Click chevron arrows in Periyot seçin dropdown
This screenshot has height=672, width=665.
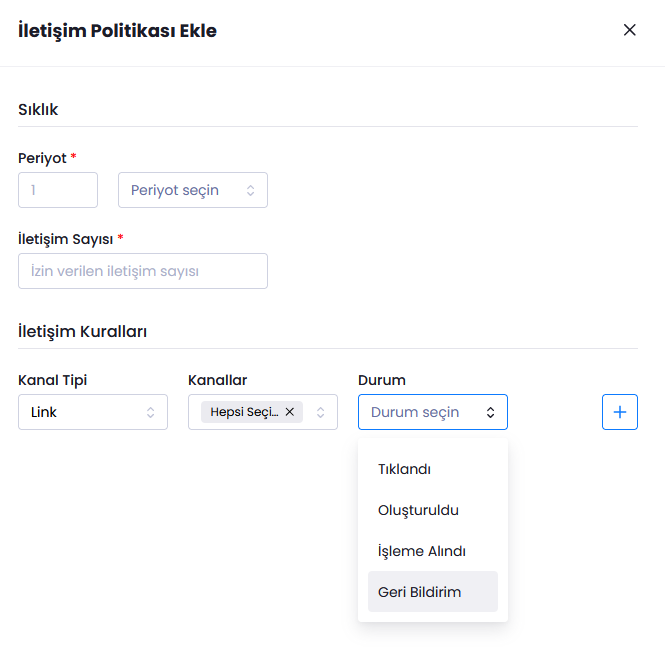[x=250, y=190]
